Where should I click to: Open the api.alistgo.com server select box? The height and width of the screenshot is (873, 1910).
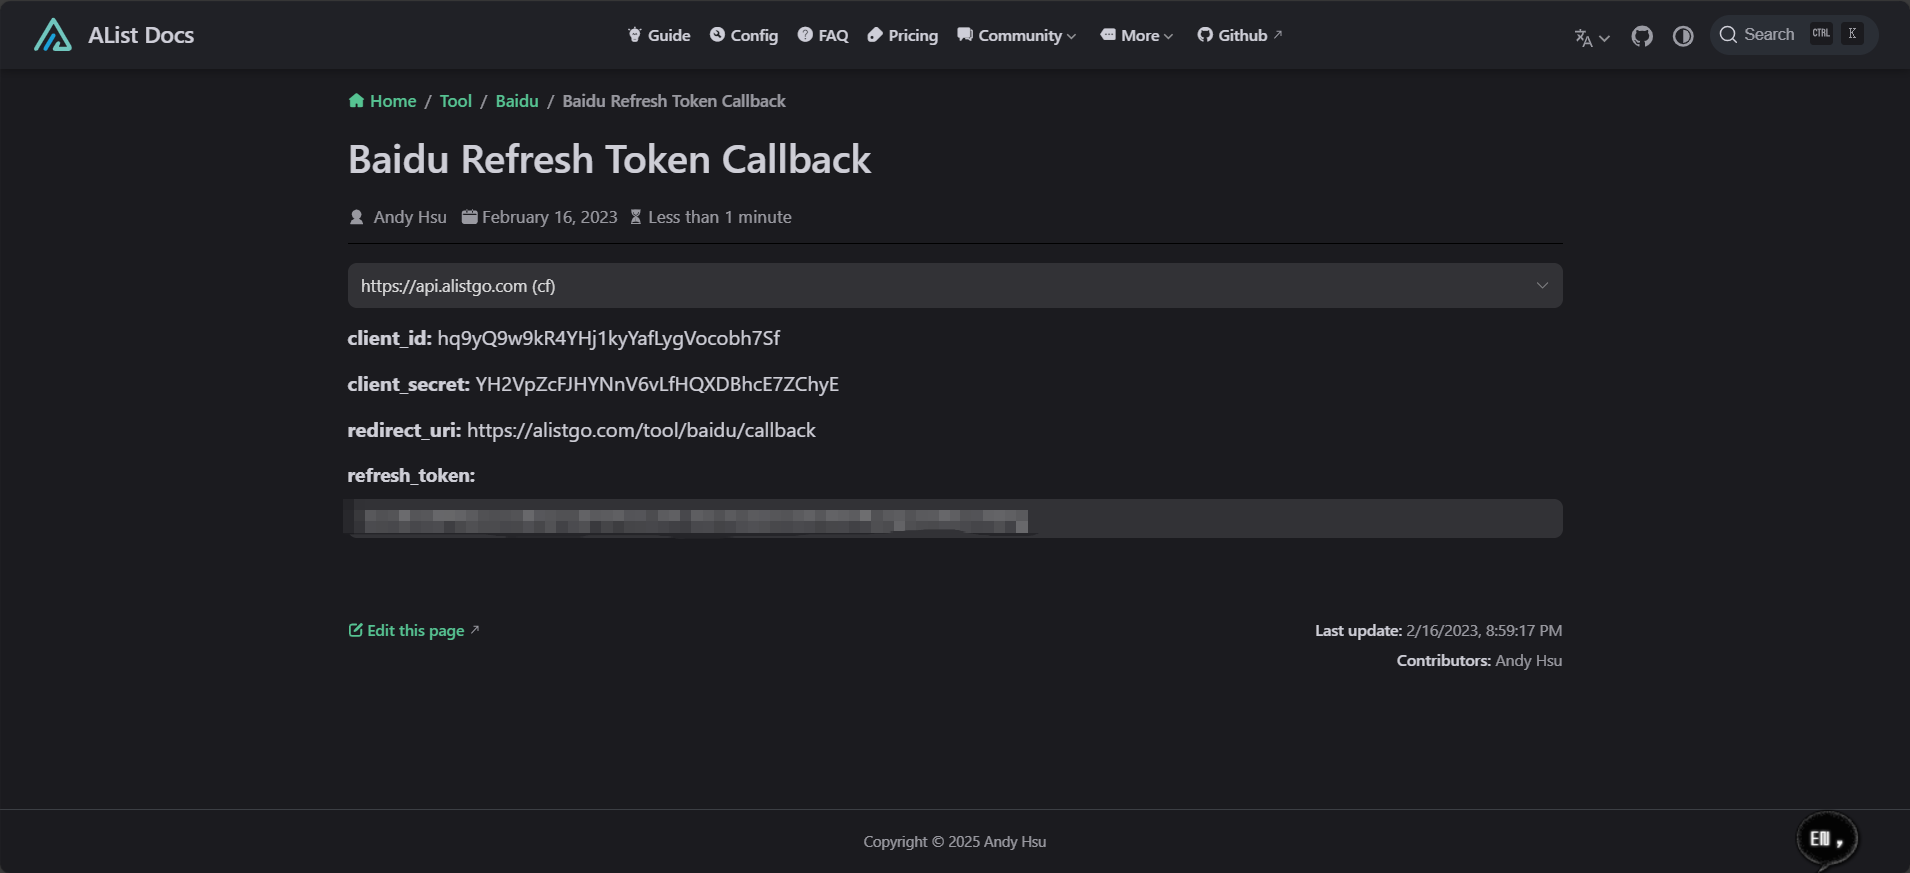click(954, 286)
